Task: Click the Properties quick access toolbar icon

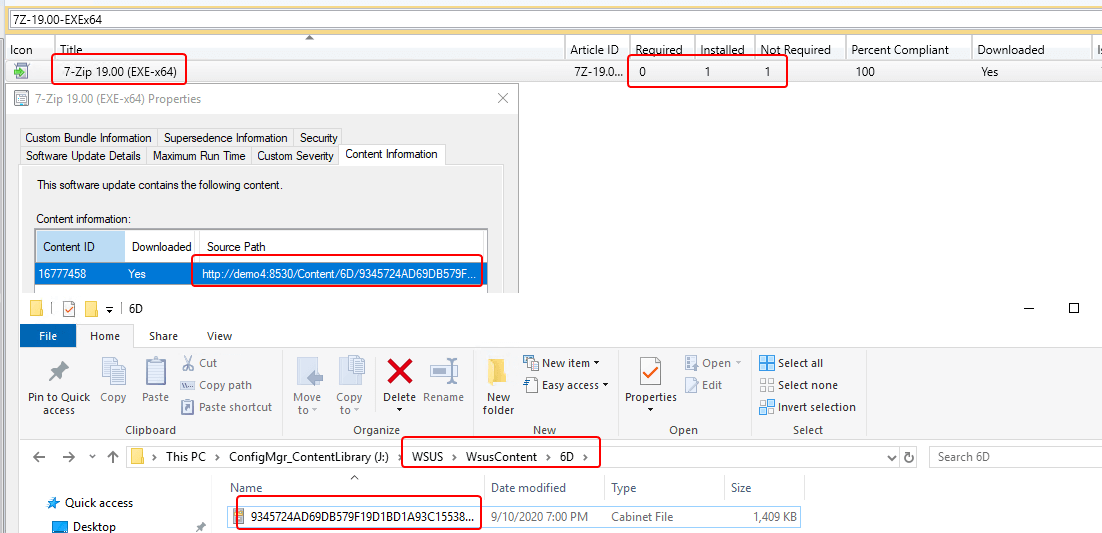Action: pyautogui.click(x=68, y=309)
